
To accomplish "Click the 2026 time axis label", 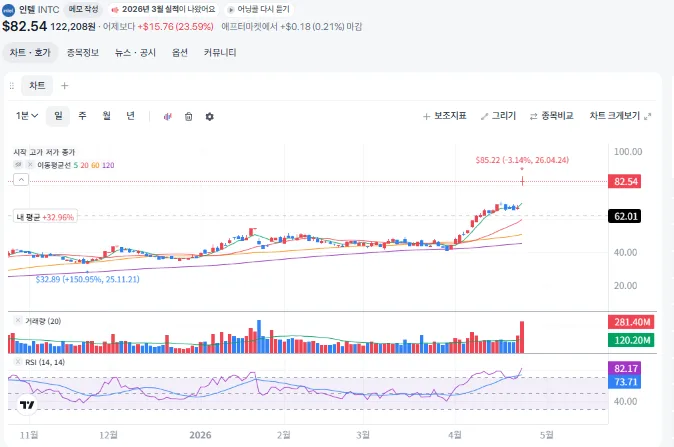I will click(x=200, y=435).
